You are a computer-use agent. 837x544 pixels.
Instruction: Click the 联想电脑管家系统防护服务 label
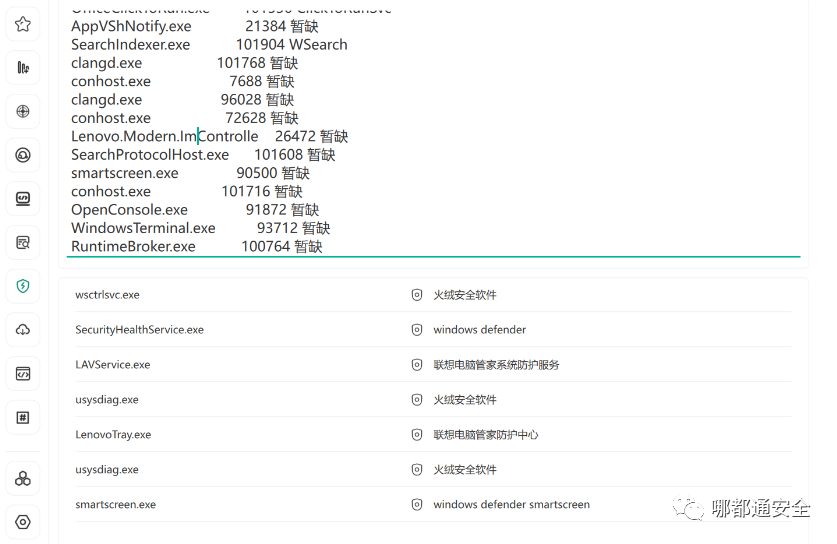pyautogui.click(x=496, y=365)
